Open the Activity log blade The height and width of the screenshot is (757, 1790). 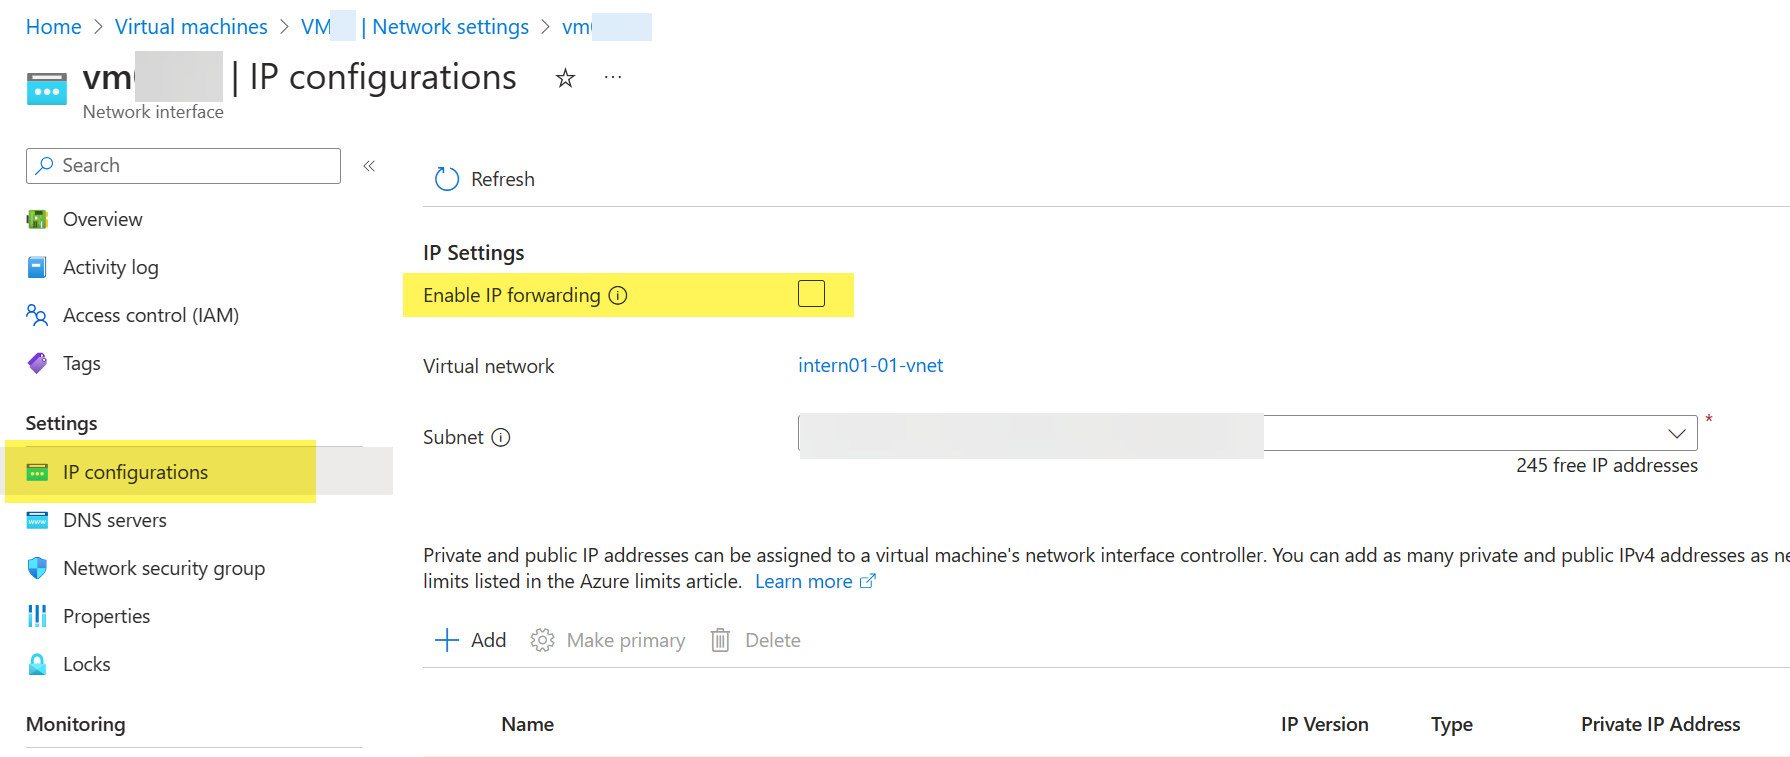tap(110, 267)
